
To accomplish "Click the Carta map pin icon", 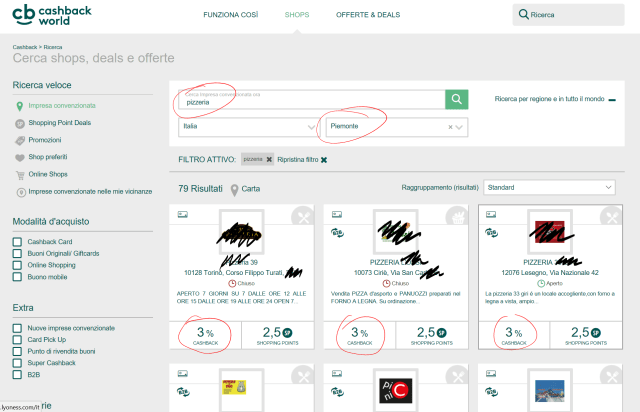I will click(x=234, y=189).
